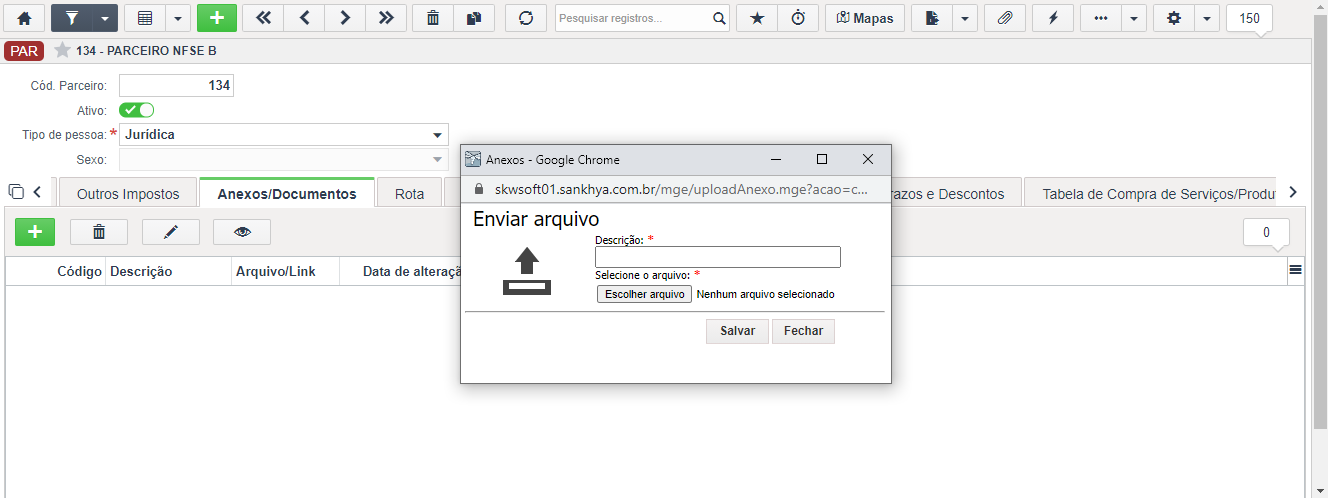
Task: Open attachments via paperclip icon
Action: [x=1005, y=18]
